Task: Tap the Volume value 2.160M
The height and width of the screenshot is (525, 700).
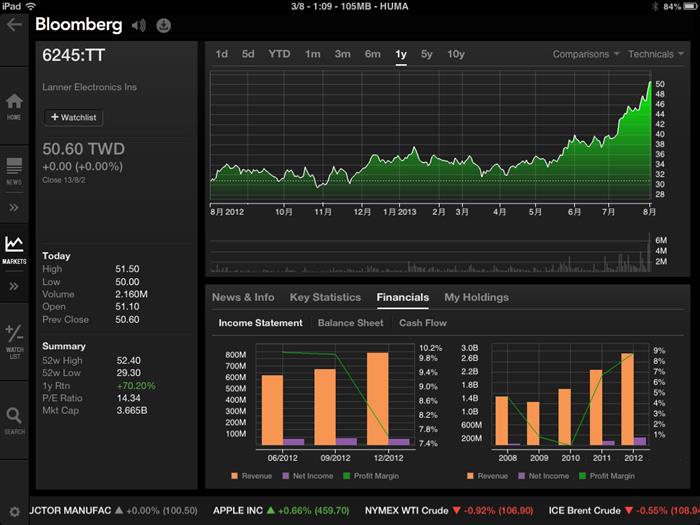Action: tap(131, 294)
